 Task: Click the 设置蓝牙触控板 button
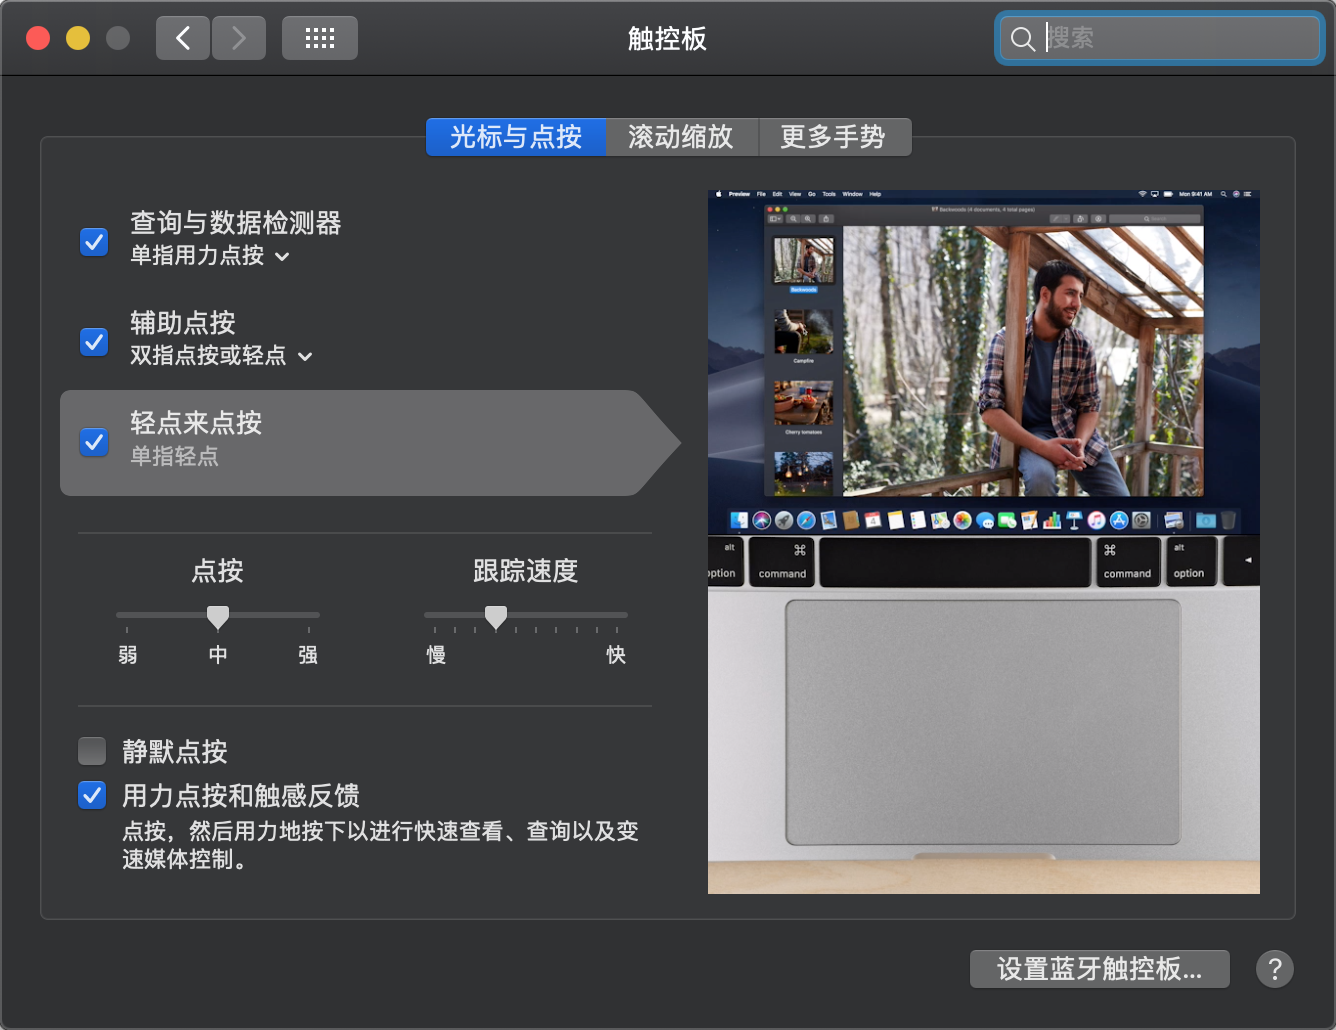tap(1099, 968)
